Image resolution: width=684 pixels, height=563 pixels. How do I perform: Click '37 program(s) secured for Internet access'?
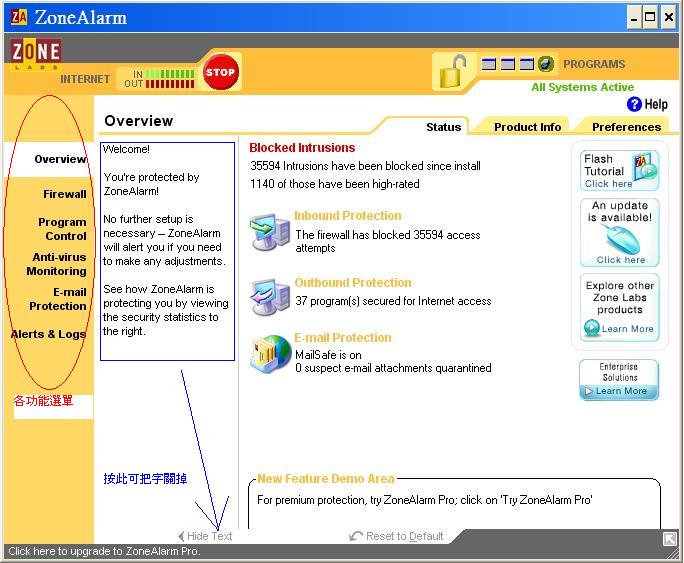(393, 301)
